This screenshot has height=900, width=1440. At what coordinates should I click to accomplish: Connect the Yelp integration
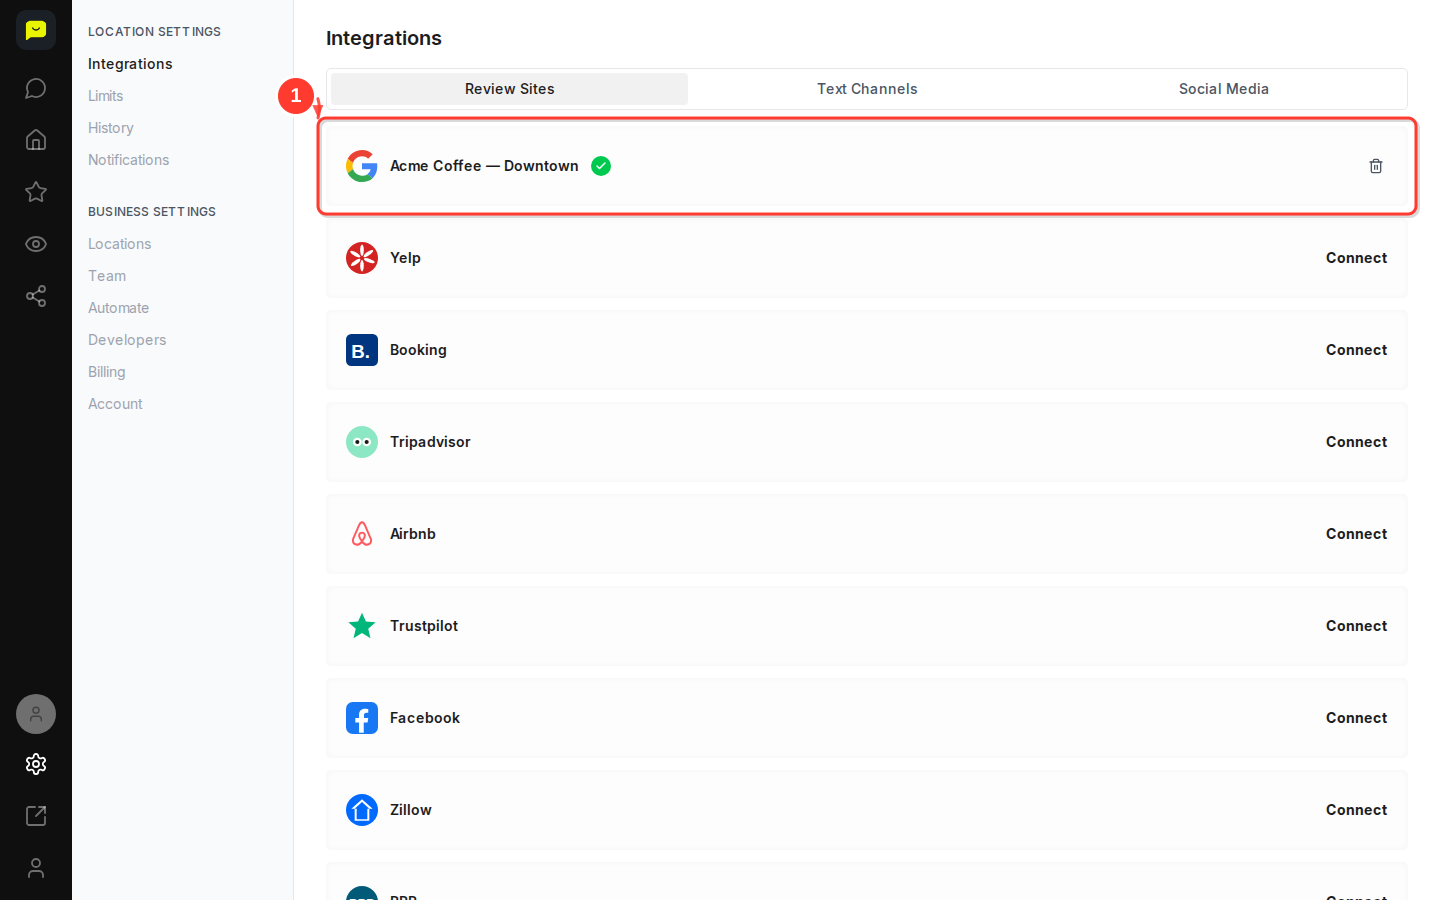[1357, 258]
